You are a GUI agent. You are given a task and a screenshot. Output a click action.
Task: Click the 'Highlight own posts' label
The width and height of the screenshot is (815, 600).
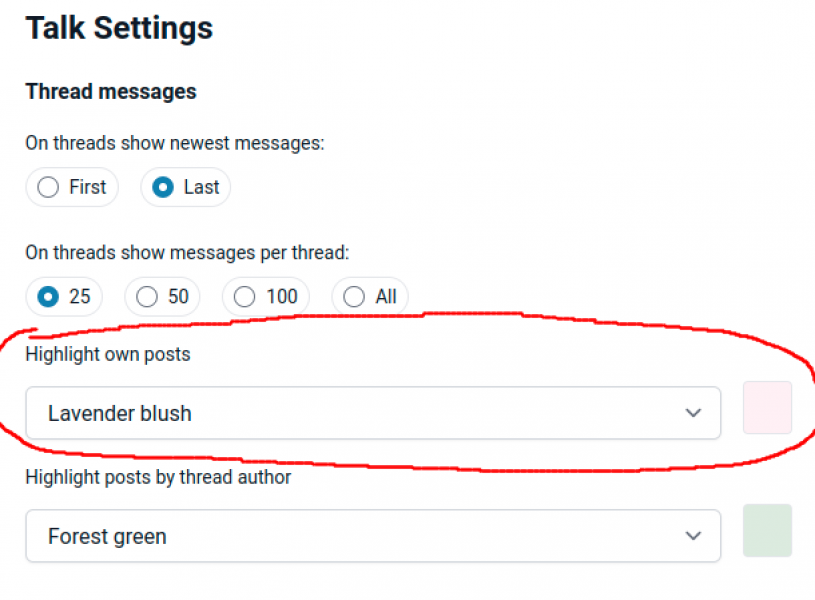coord(108,354)
